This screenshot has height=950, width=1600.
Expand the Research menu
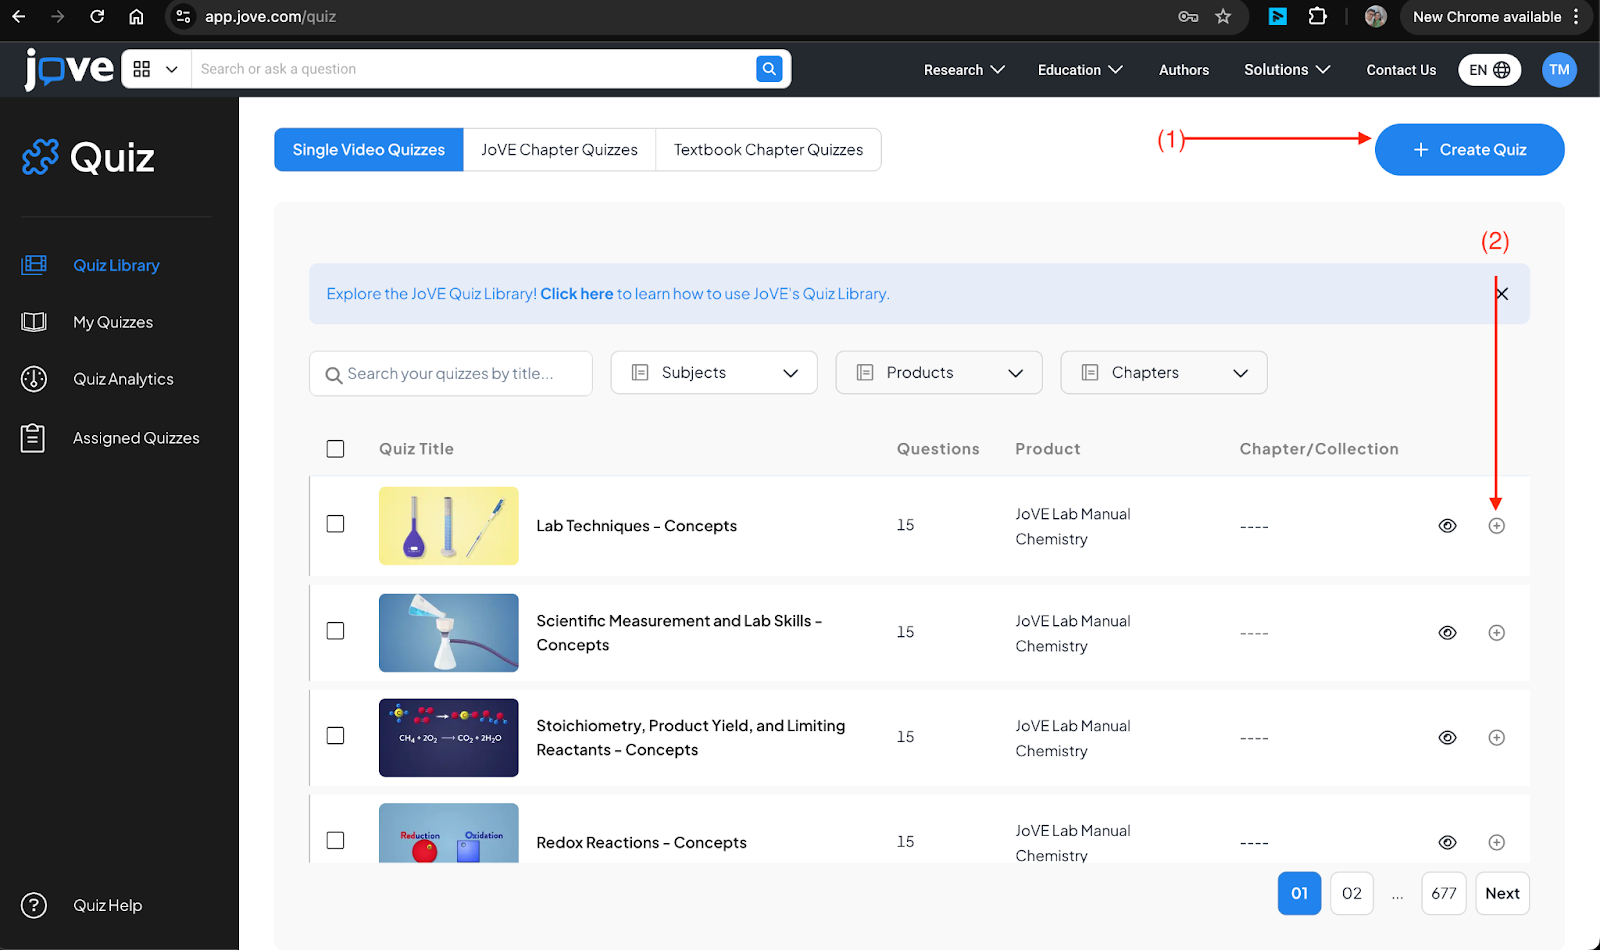(964, 70)
